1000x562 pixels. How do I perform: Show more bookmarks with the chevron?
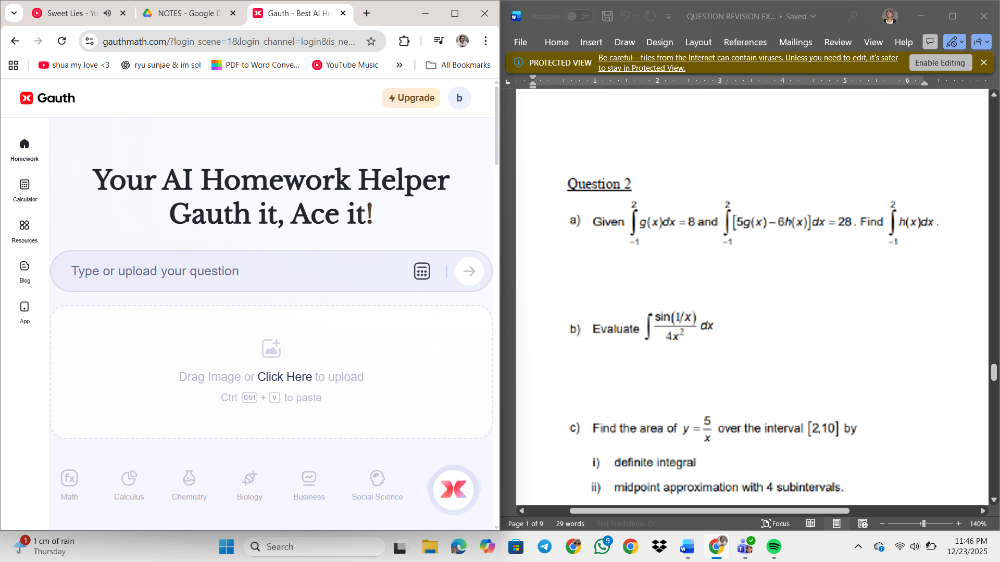400,65
